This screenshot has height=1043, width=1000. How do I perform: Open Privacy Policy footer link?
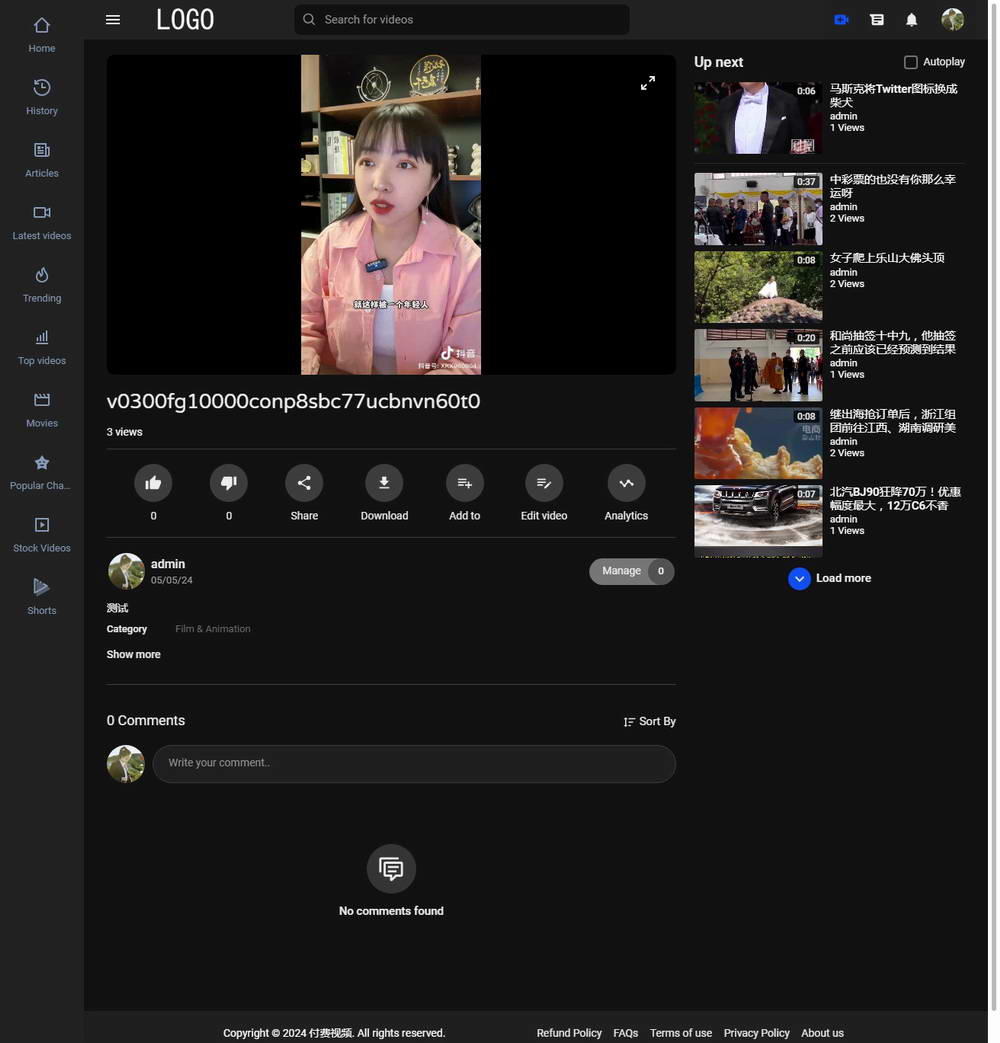tap(756, 1033)
